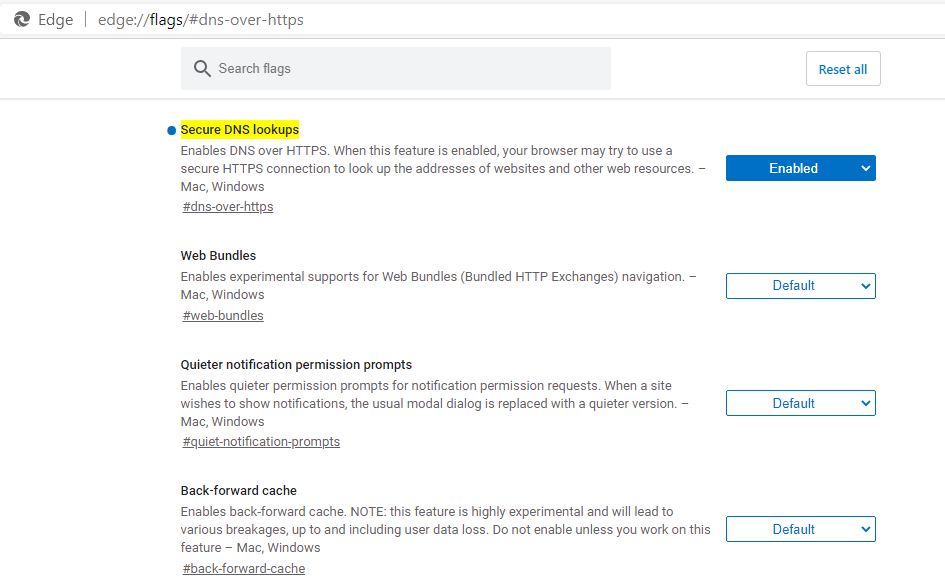This screenshot has width=945, height=585.
Task: Select the Web Bundles flag heading
Action: pyautogui.click(x=218, y=256)
